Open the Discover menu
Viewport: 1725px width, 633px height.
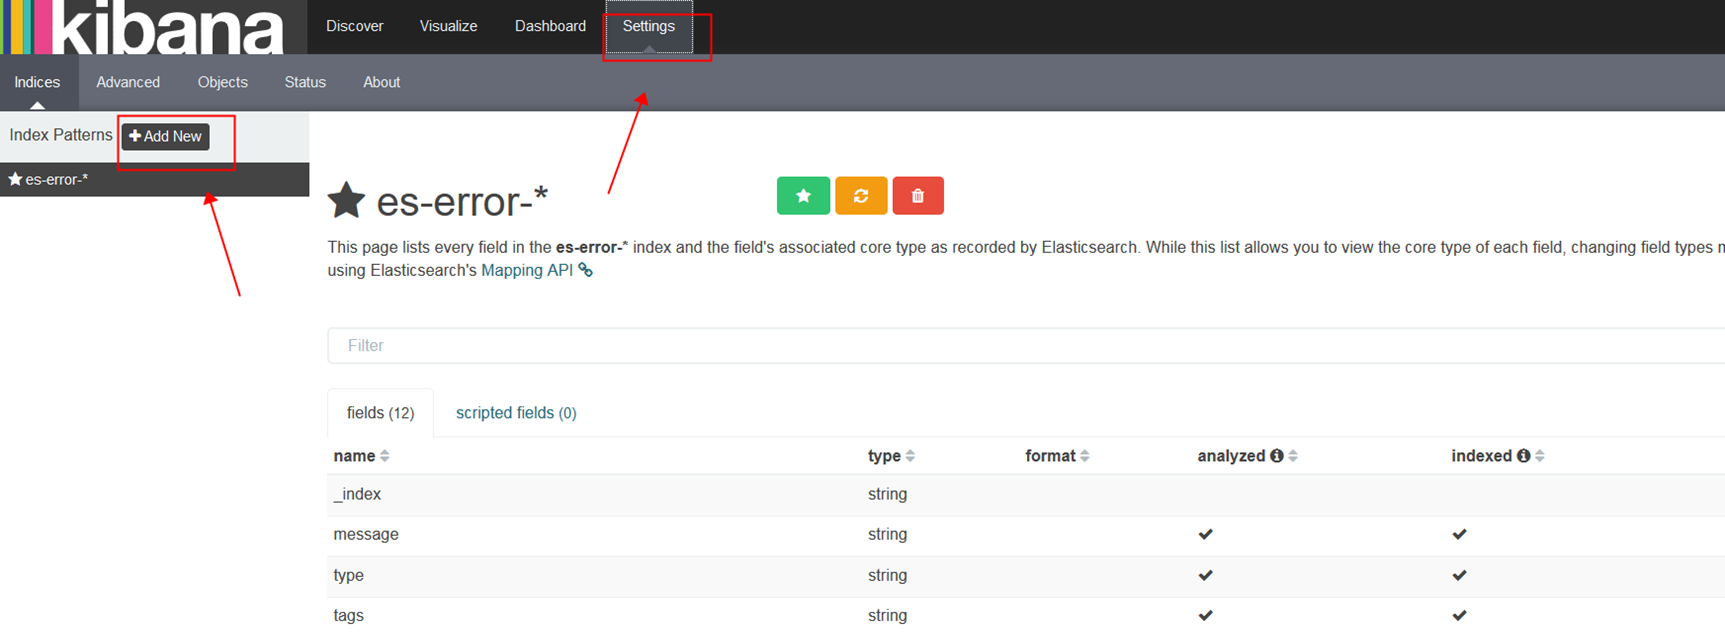[354, 26]
